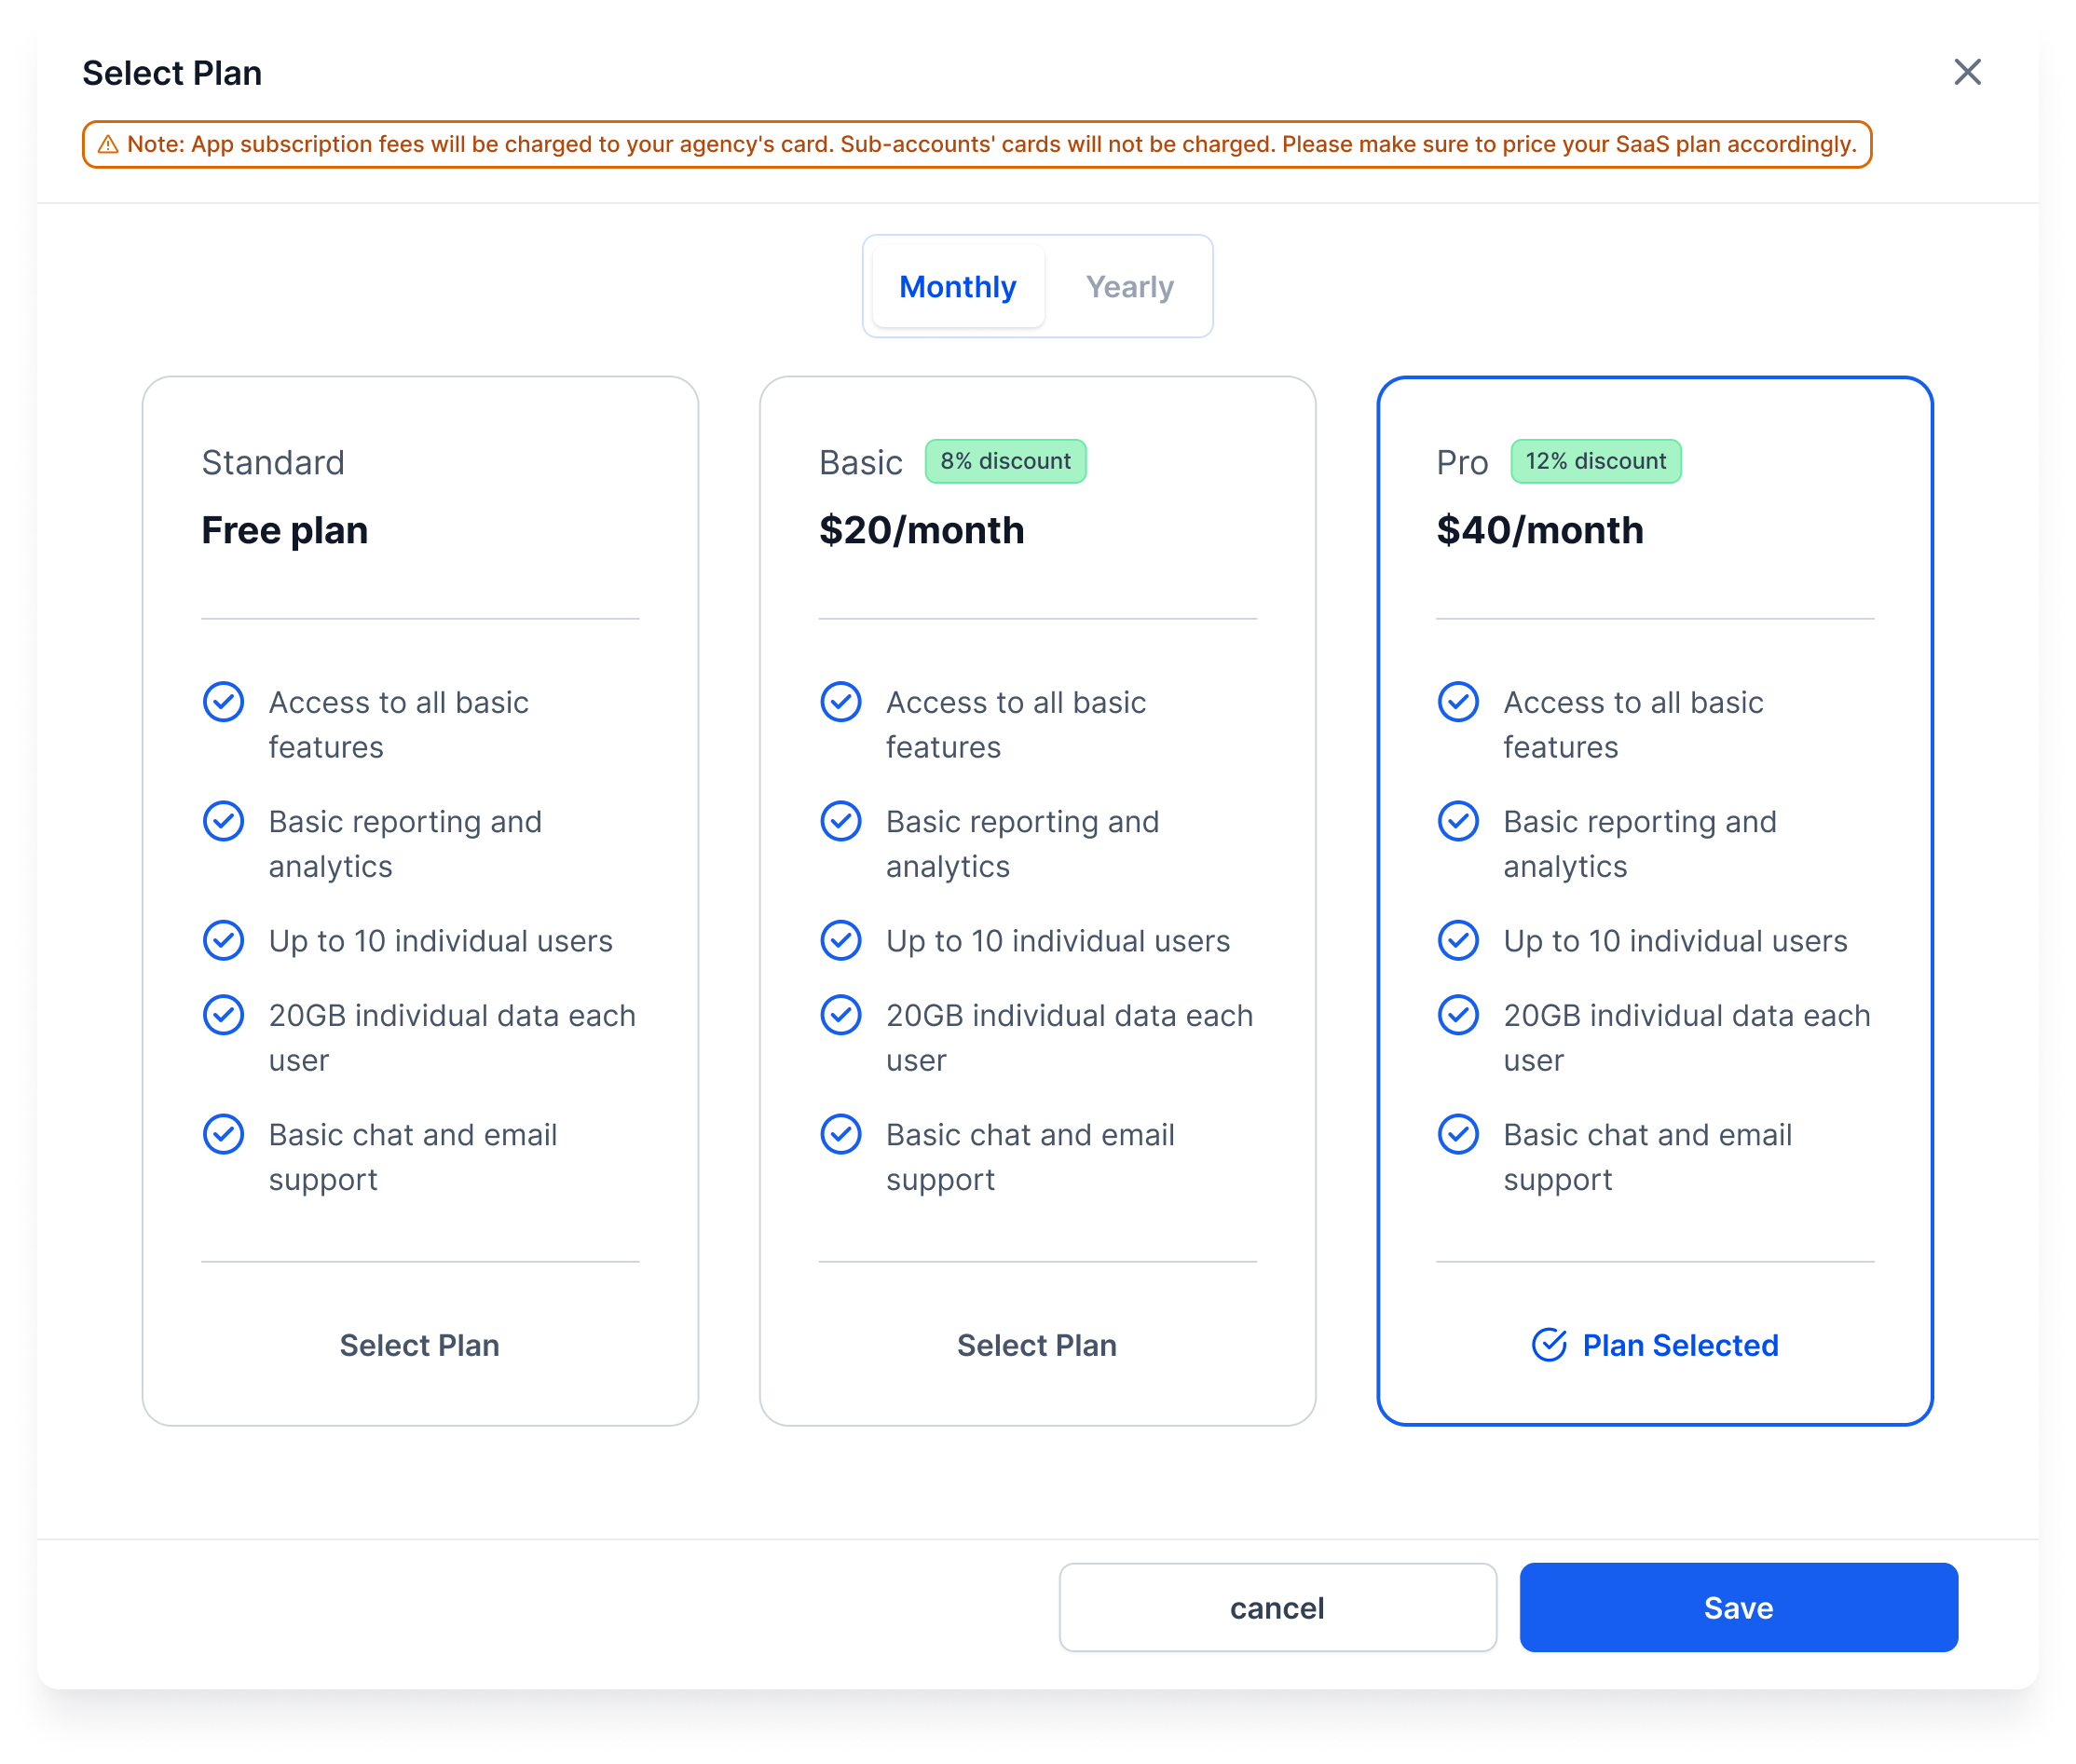Image resolution: width=2076 pixels, height=1764 pixels.
Task: Click the 8% discount badge
Action: click(1004, 461)
